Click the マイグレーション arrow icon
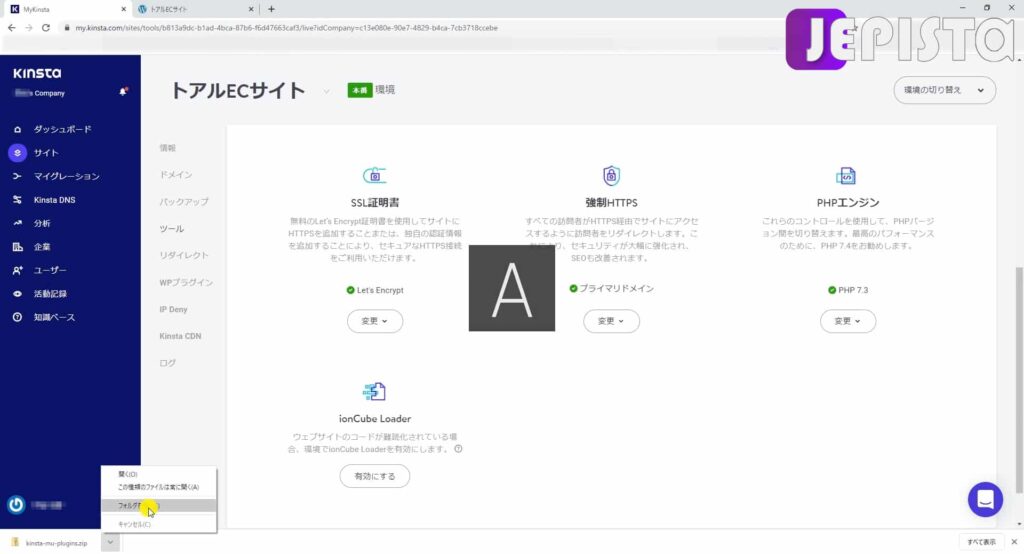The height and width of the screenshot is (554, 1024). point(18,176)
